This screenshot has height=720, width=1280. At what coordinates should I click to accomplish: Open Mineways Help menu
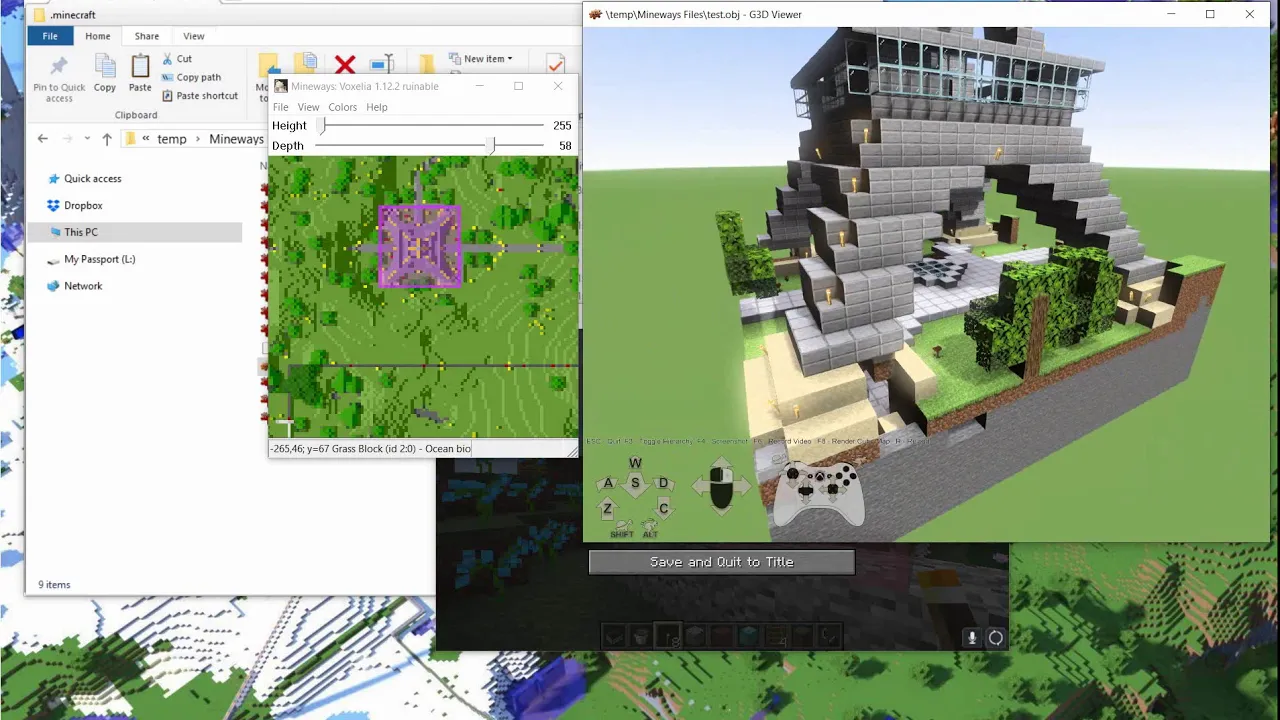coord(377,107)
